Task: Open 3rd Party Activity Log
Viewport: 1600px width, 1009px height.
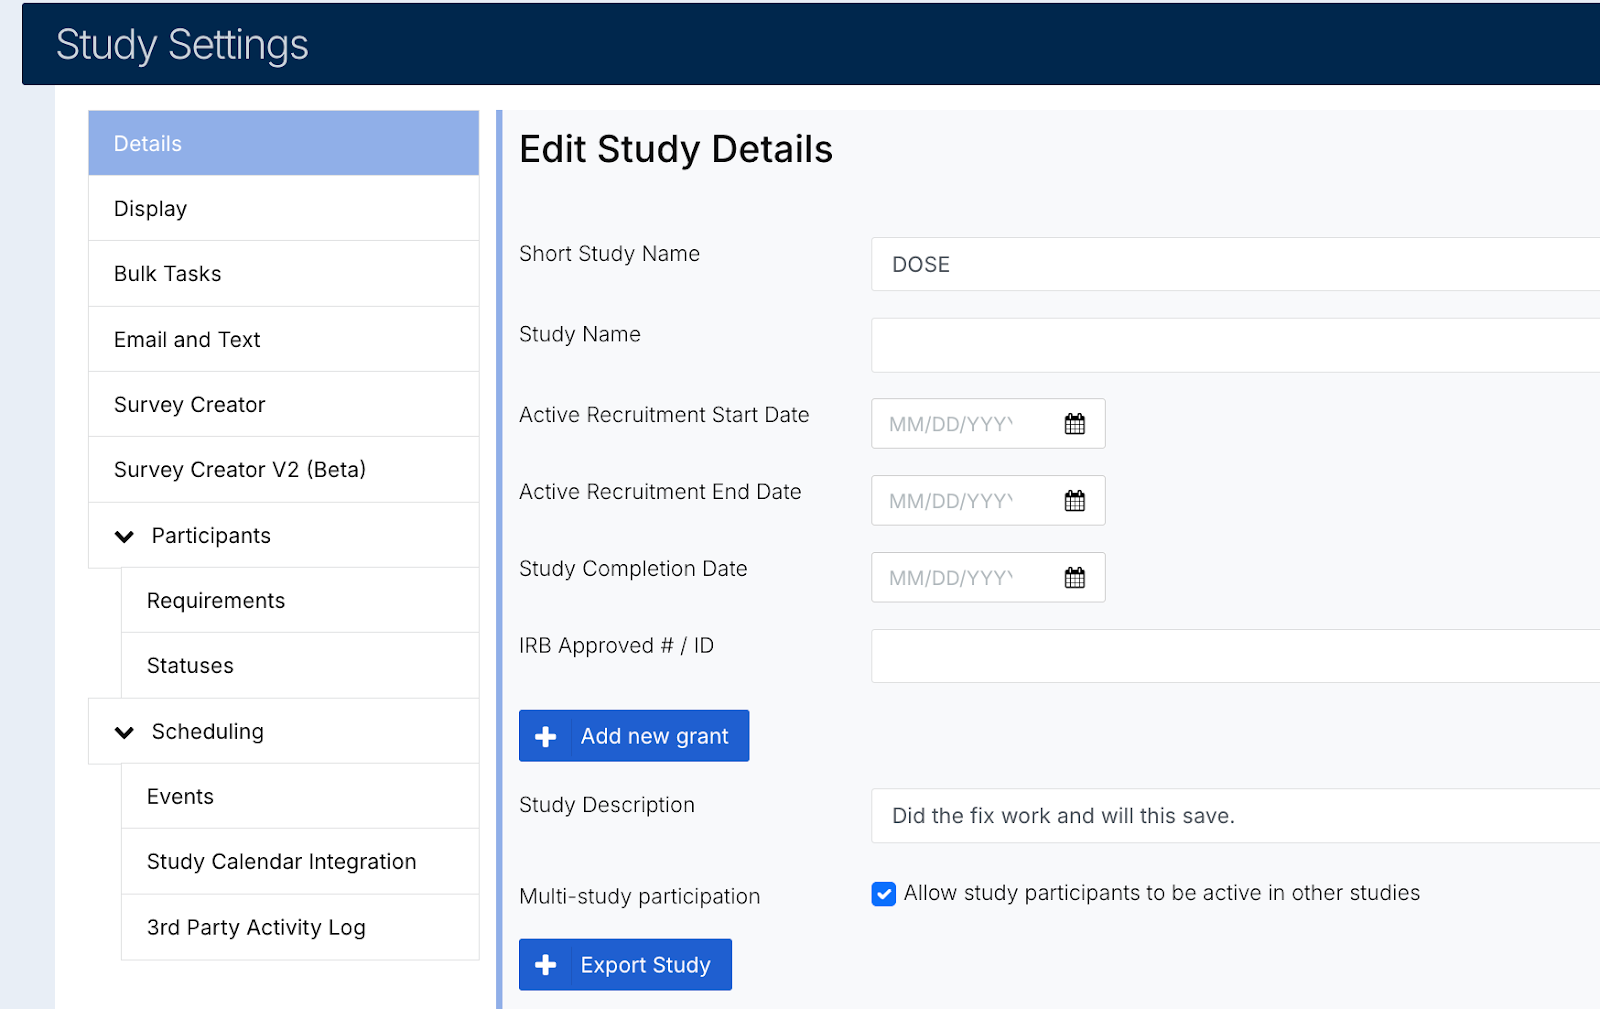Action: pyautogui.click(x=299, y=928)
